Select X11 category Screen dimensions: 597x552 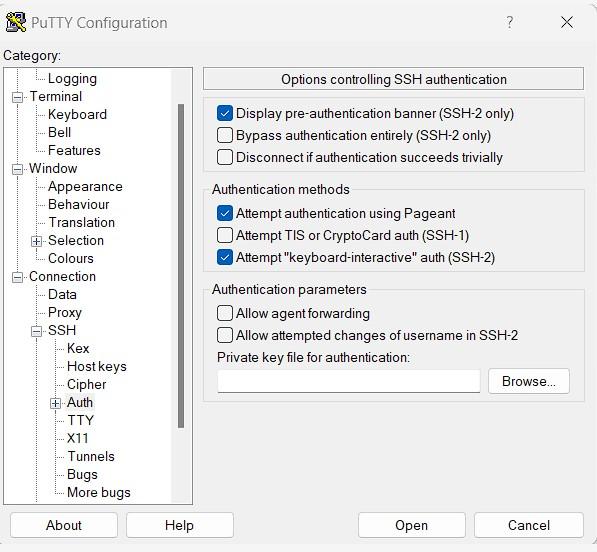(x=78, y=439)
